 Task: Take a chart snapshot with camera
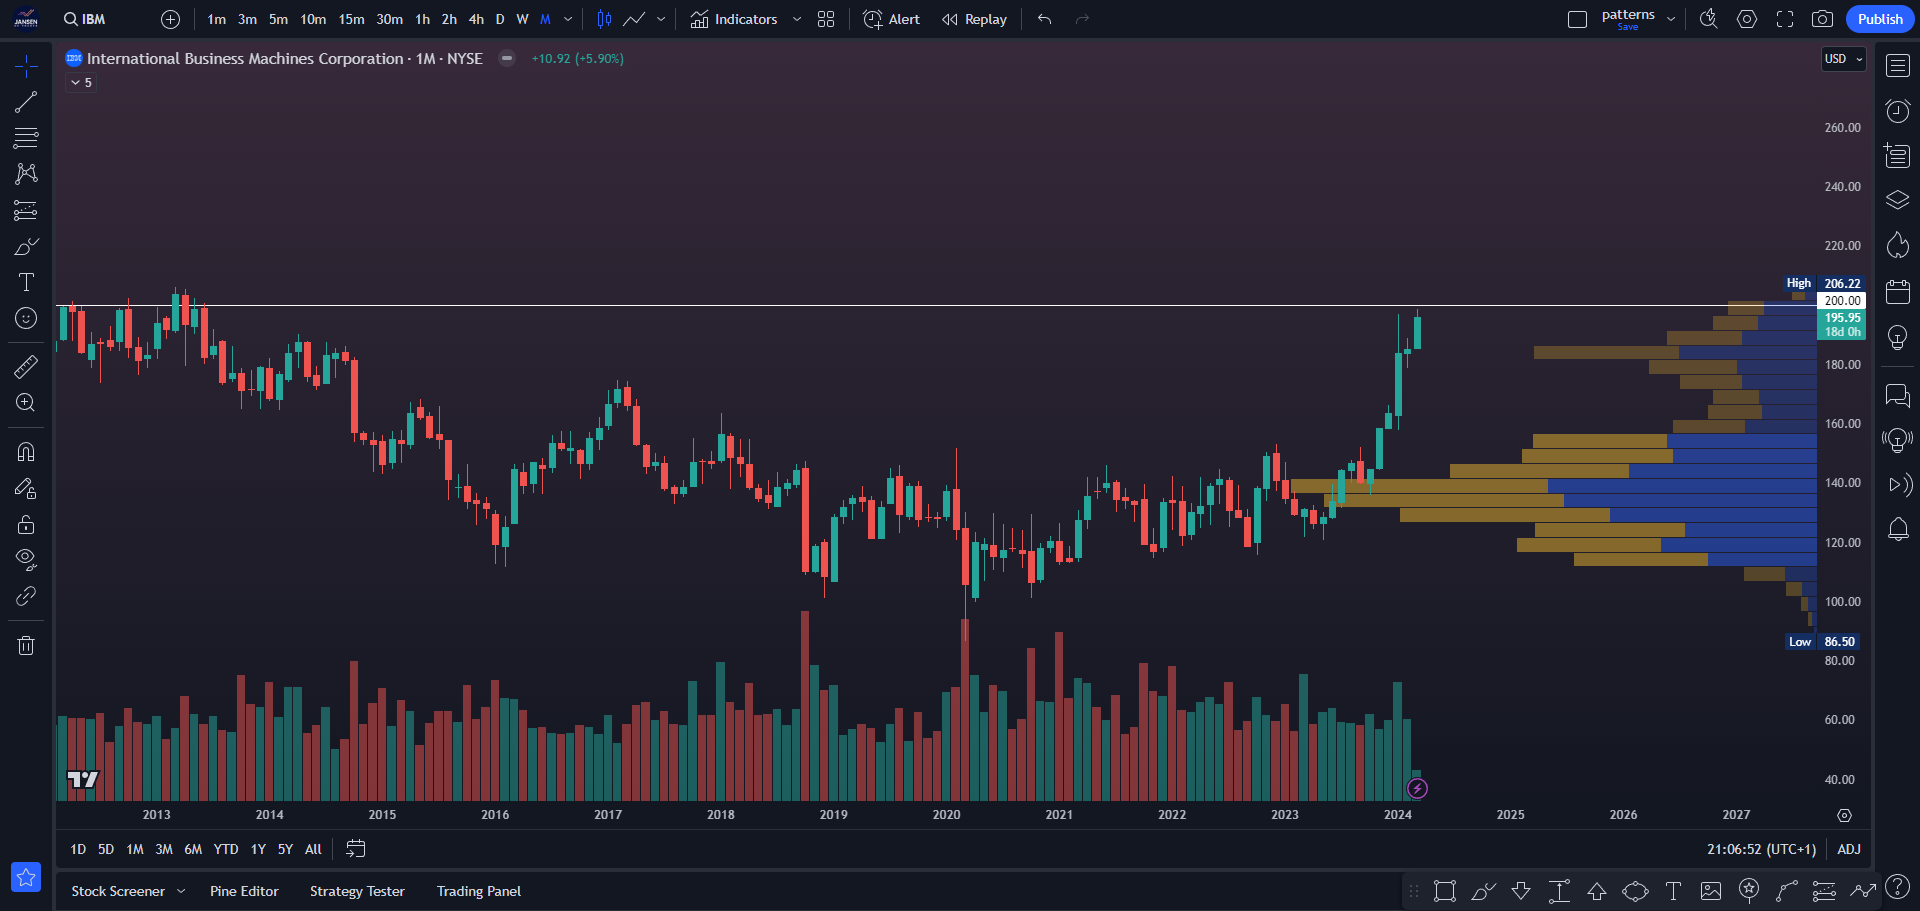1822,19
